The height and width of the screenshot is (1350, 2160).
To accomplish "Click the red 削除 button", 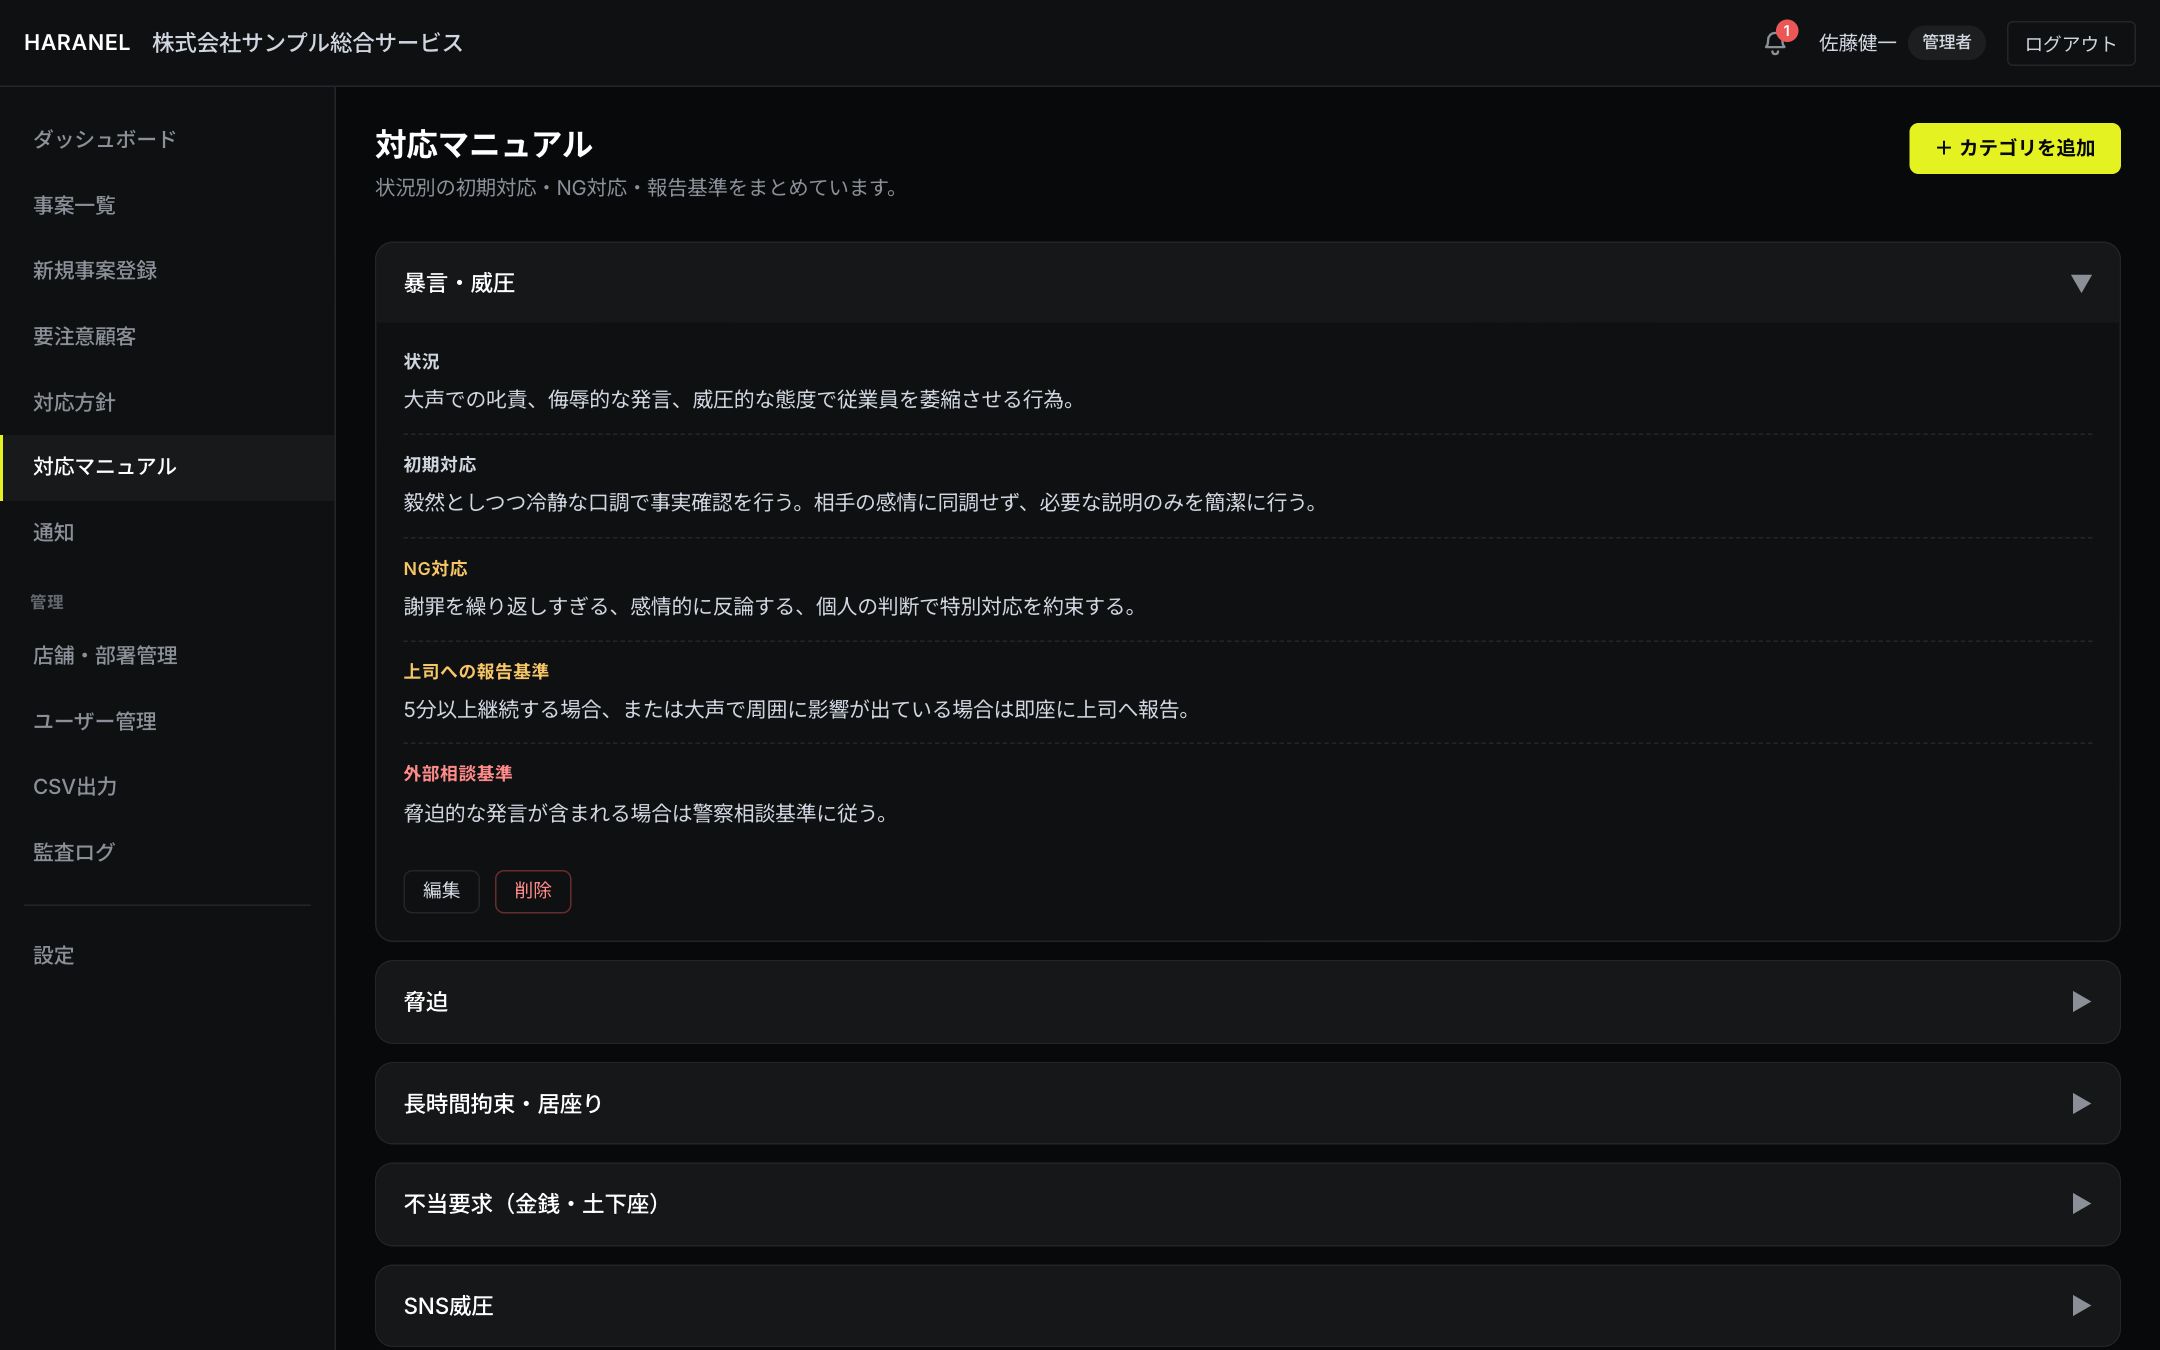I will pyautogui.click(x=533, y=891).
